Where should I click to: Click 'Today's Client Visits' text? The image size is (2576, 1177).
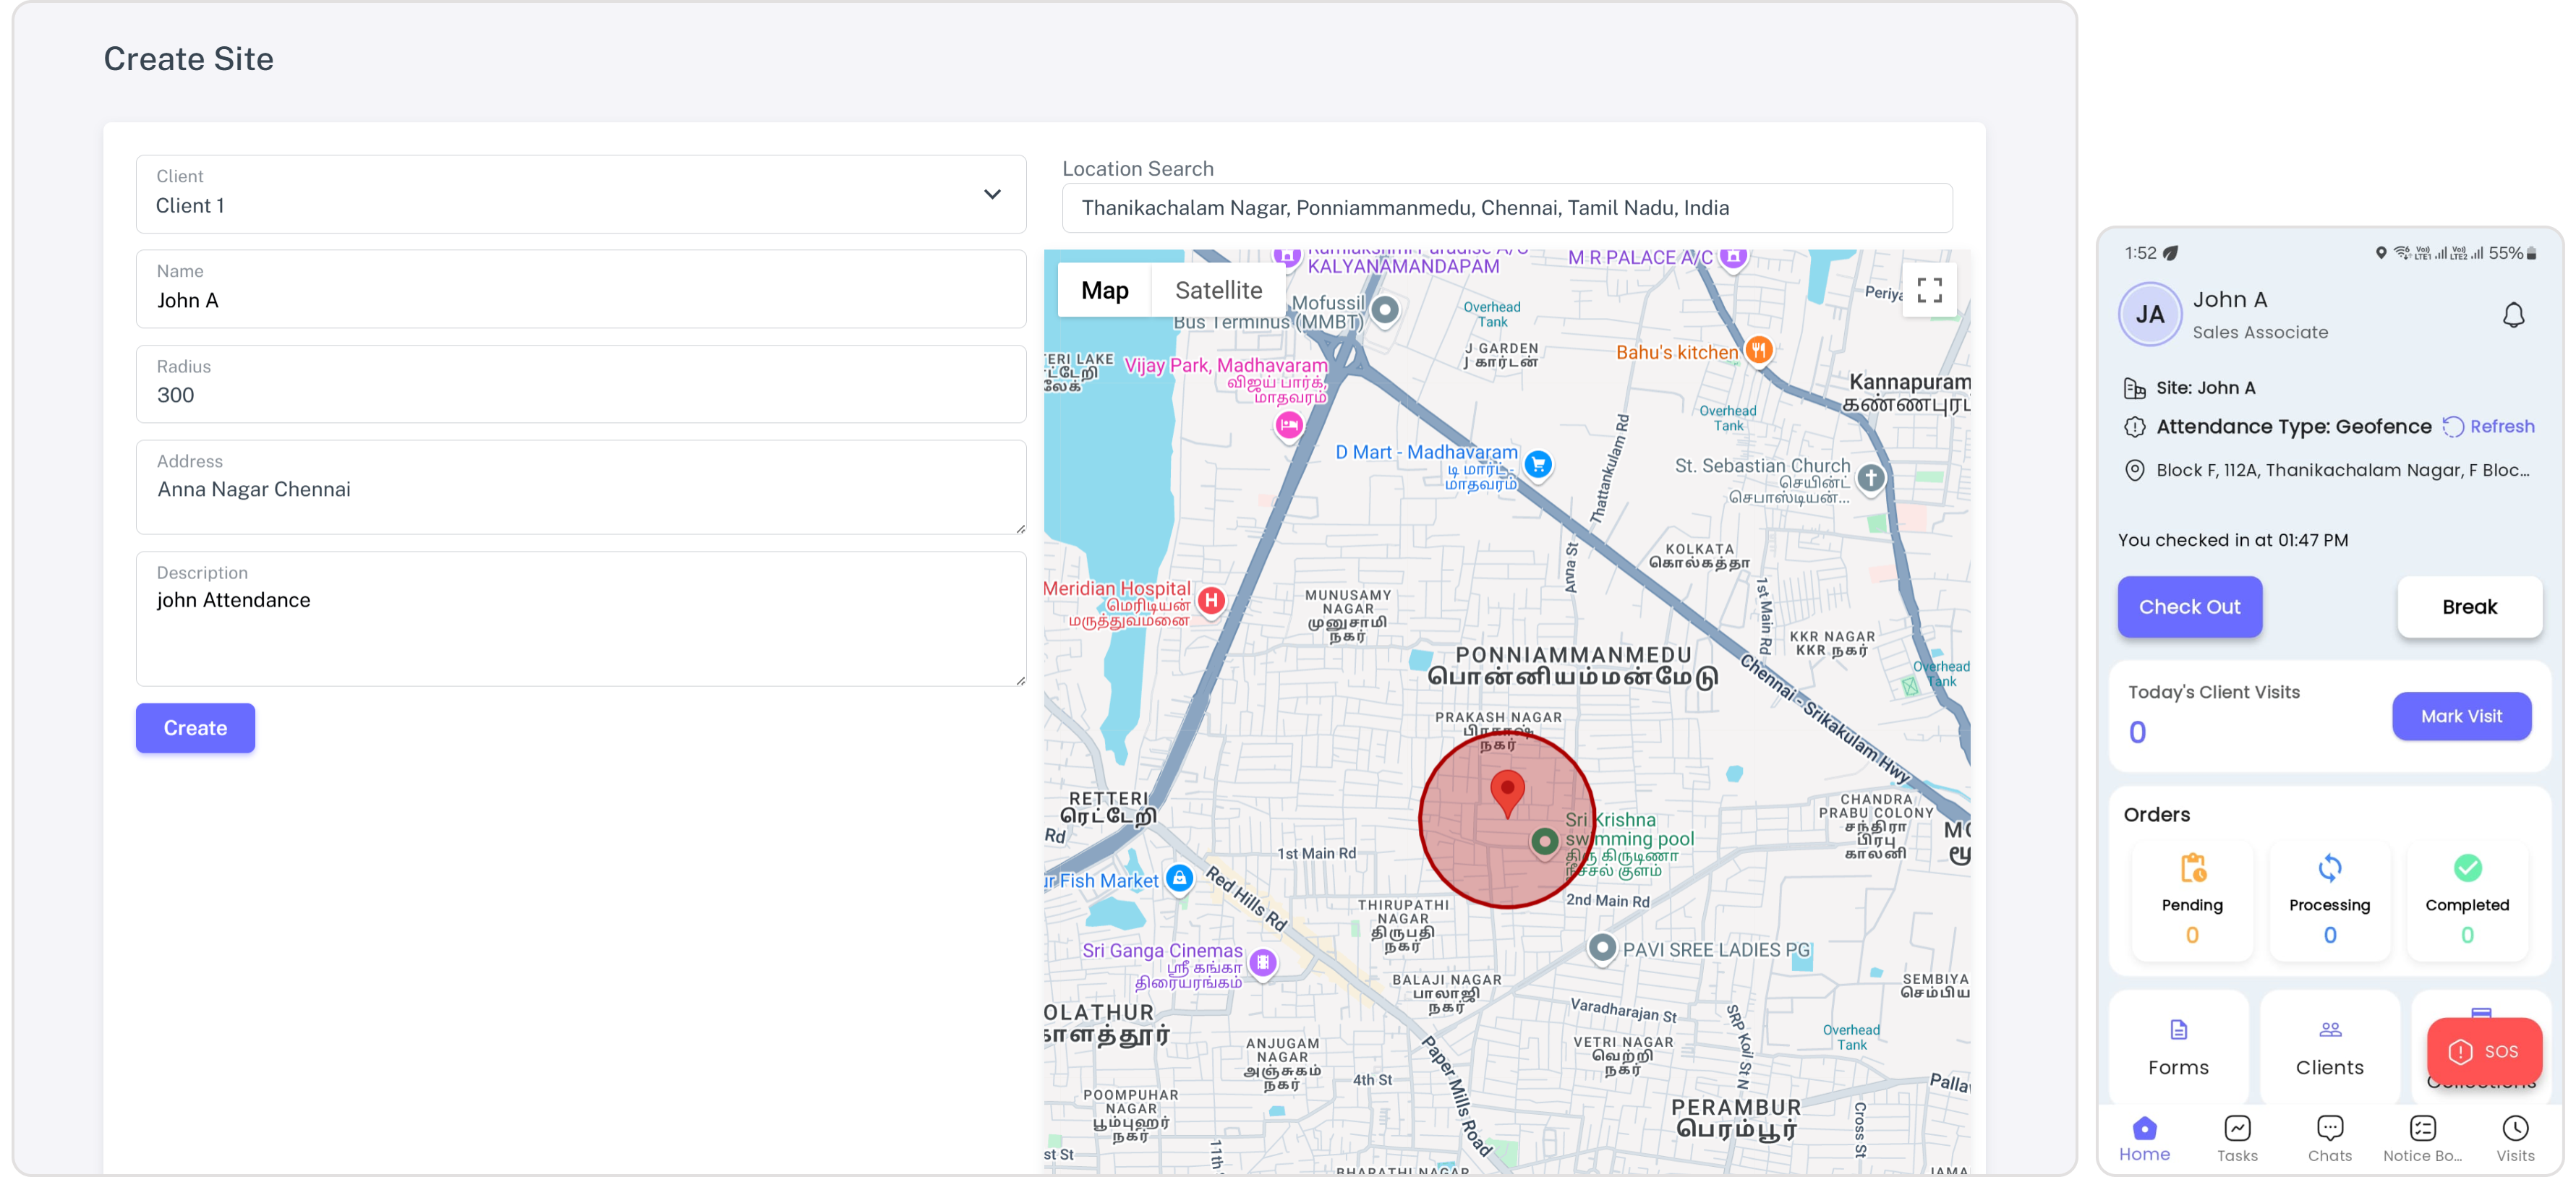click(2213, 692)
